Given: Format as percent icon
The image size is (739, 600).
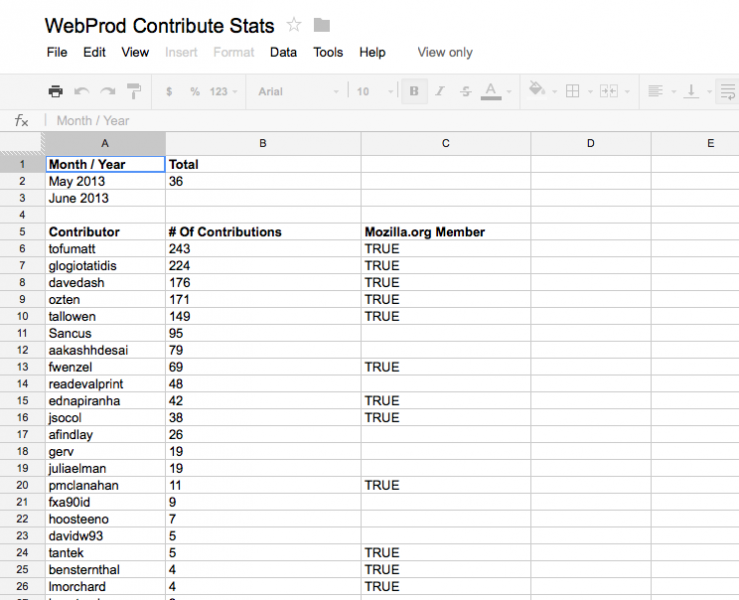Looking at the screenshot, I should pos(195,91).
